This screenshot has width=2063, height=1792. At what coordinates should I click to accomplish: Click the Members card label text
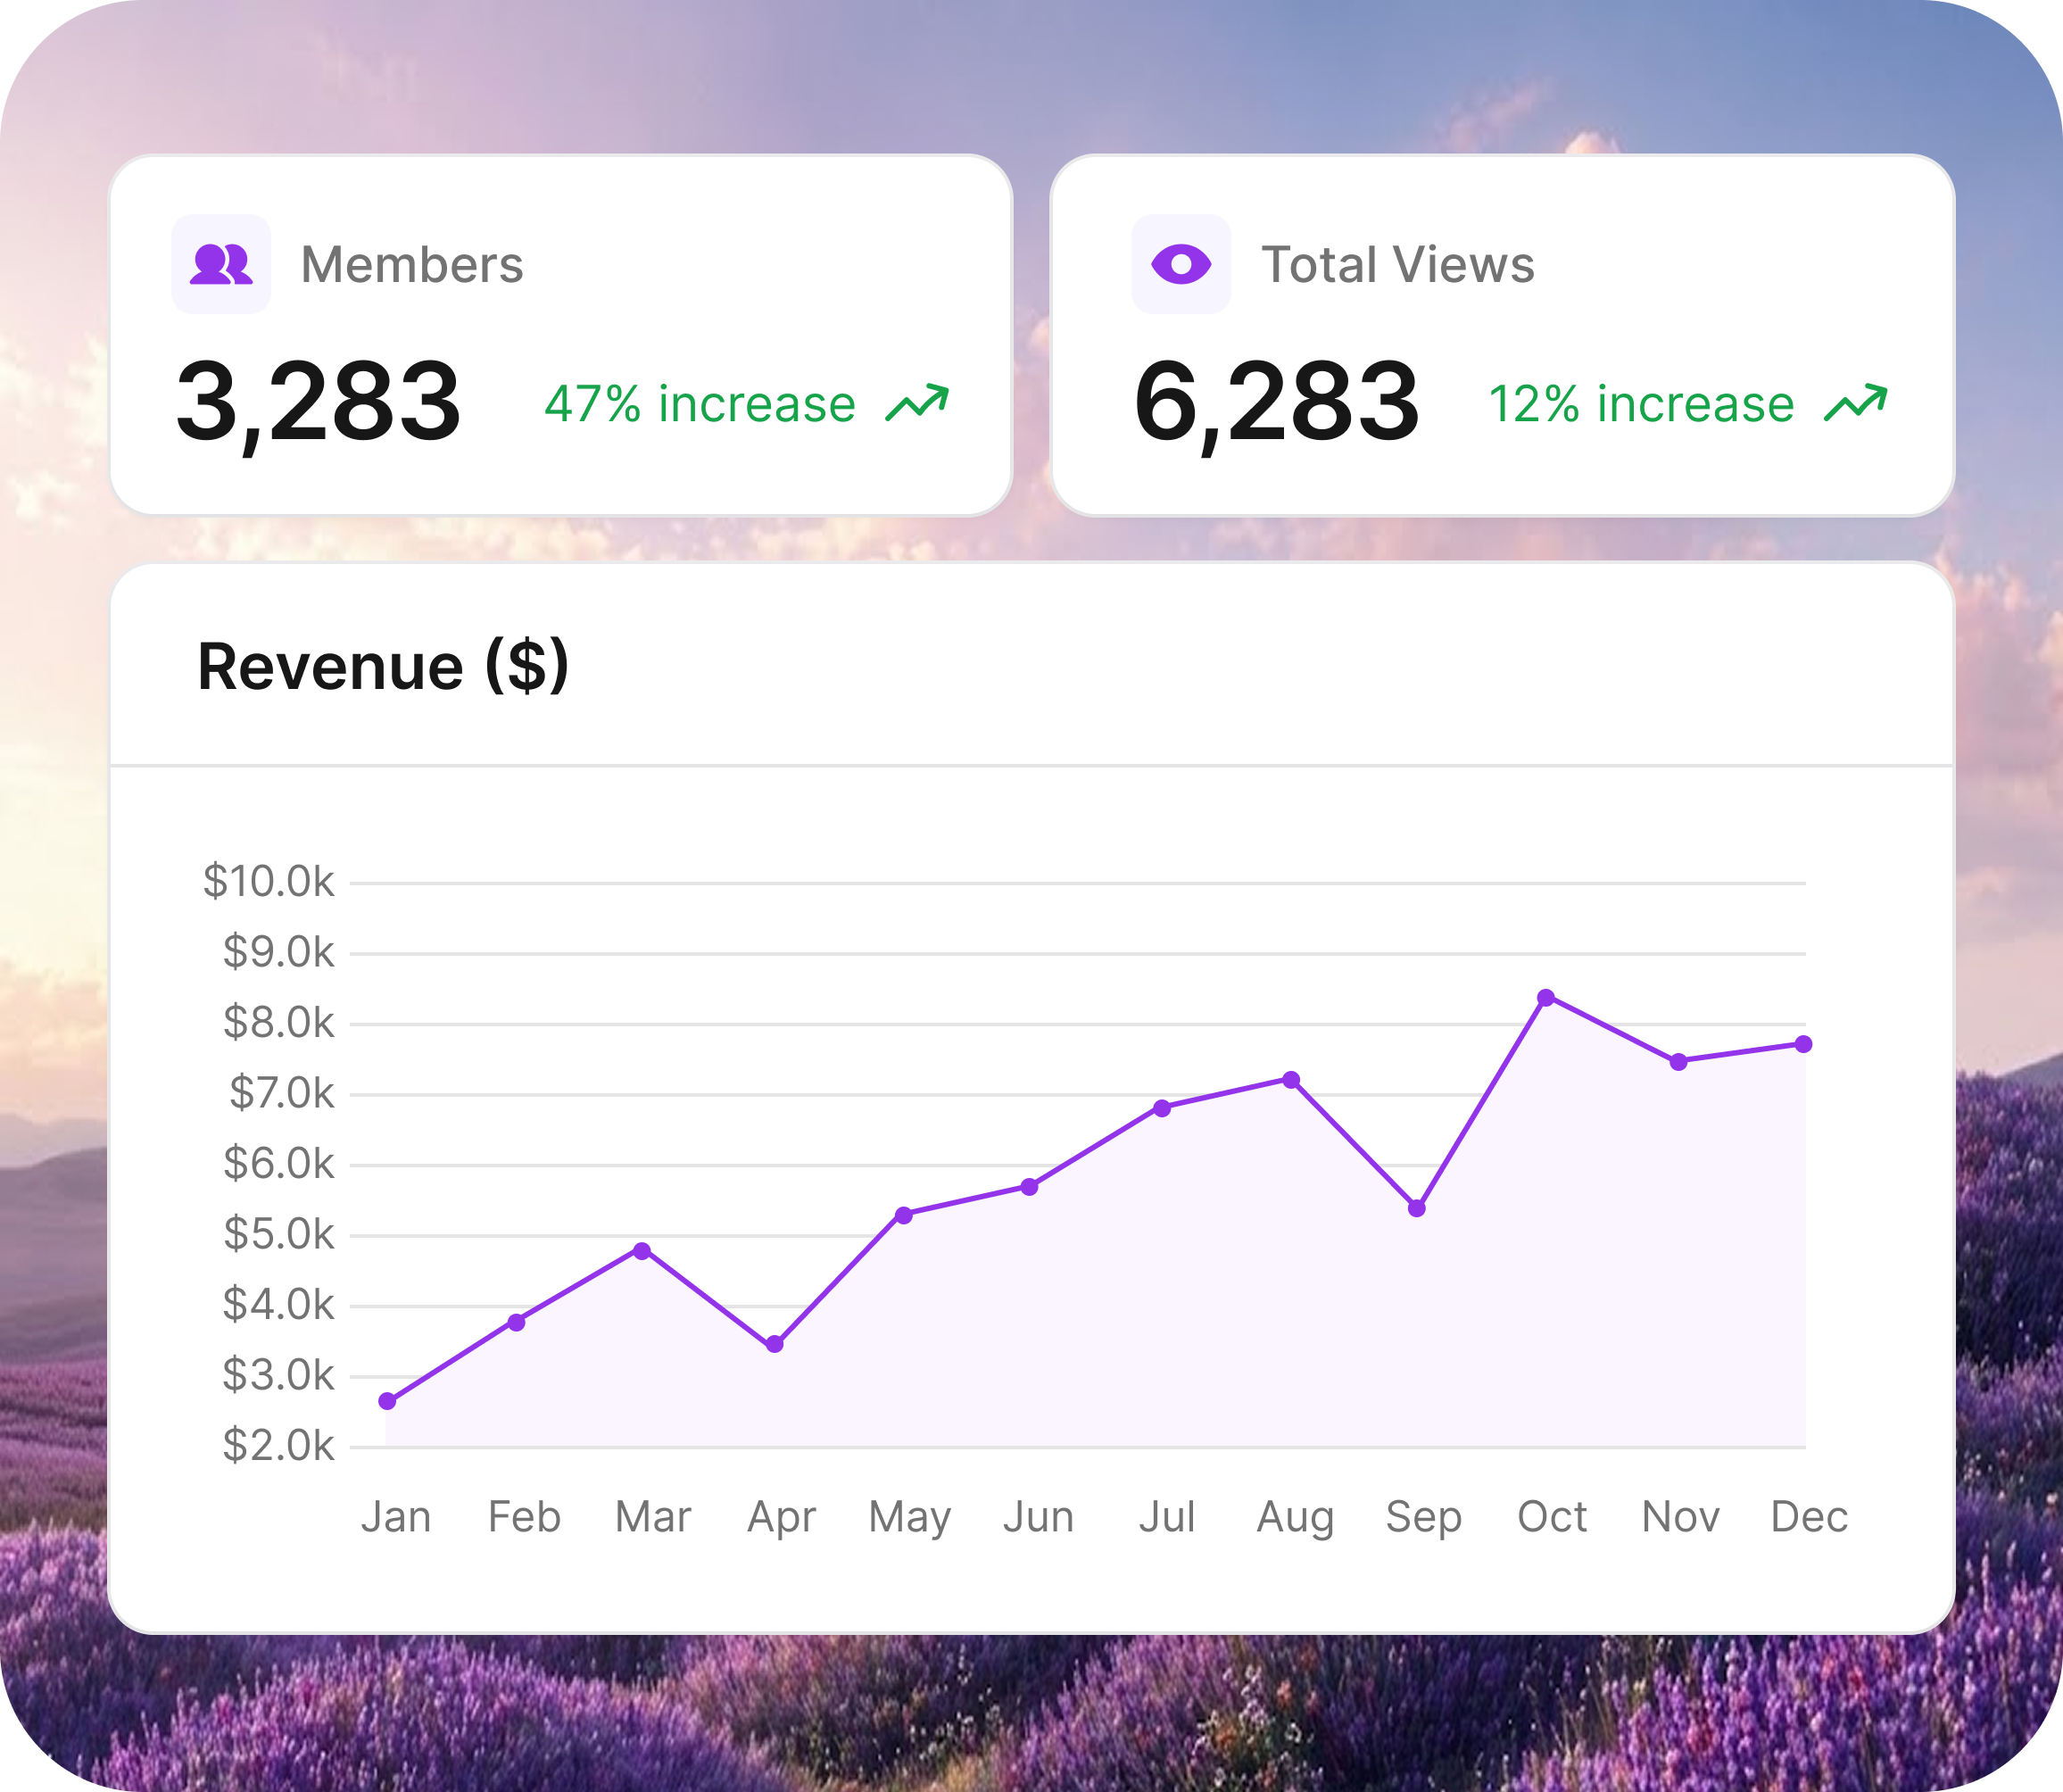pyautogui.click(x=412, y=265)
